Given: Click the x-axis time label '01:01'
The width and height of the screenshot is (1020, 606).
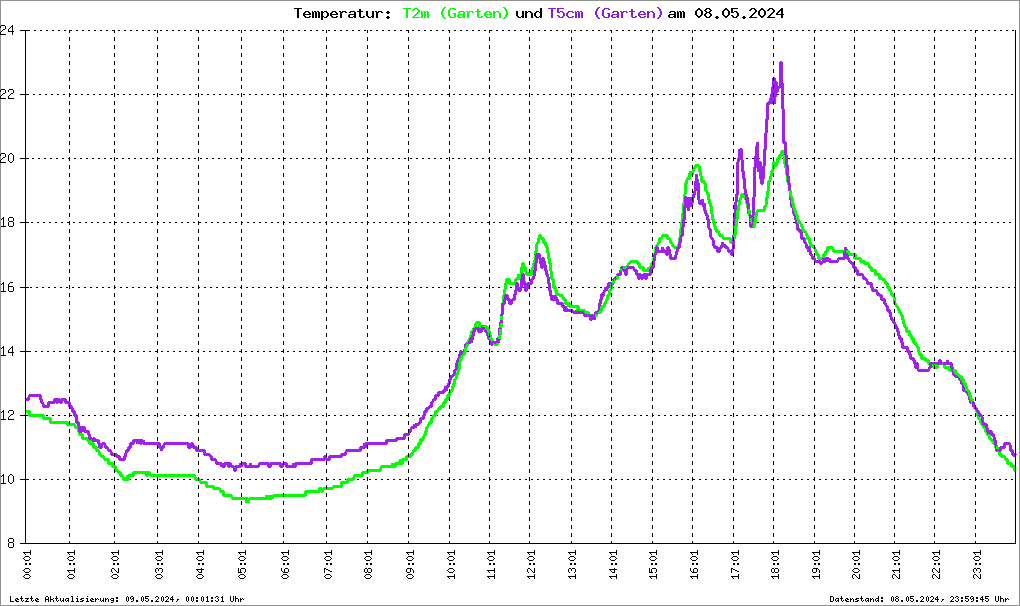Looking at the screenshot, I should click(x=71, y=564).
